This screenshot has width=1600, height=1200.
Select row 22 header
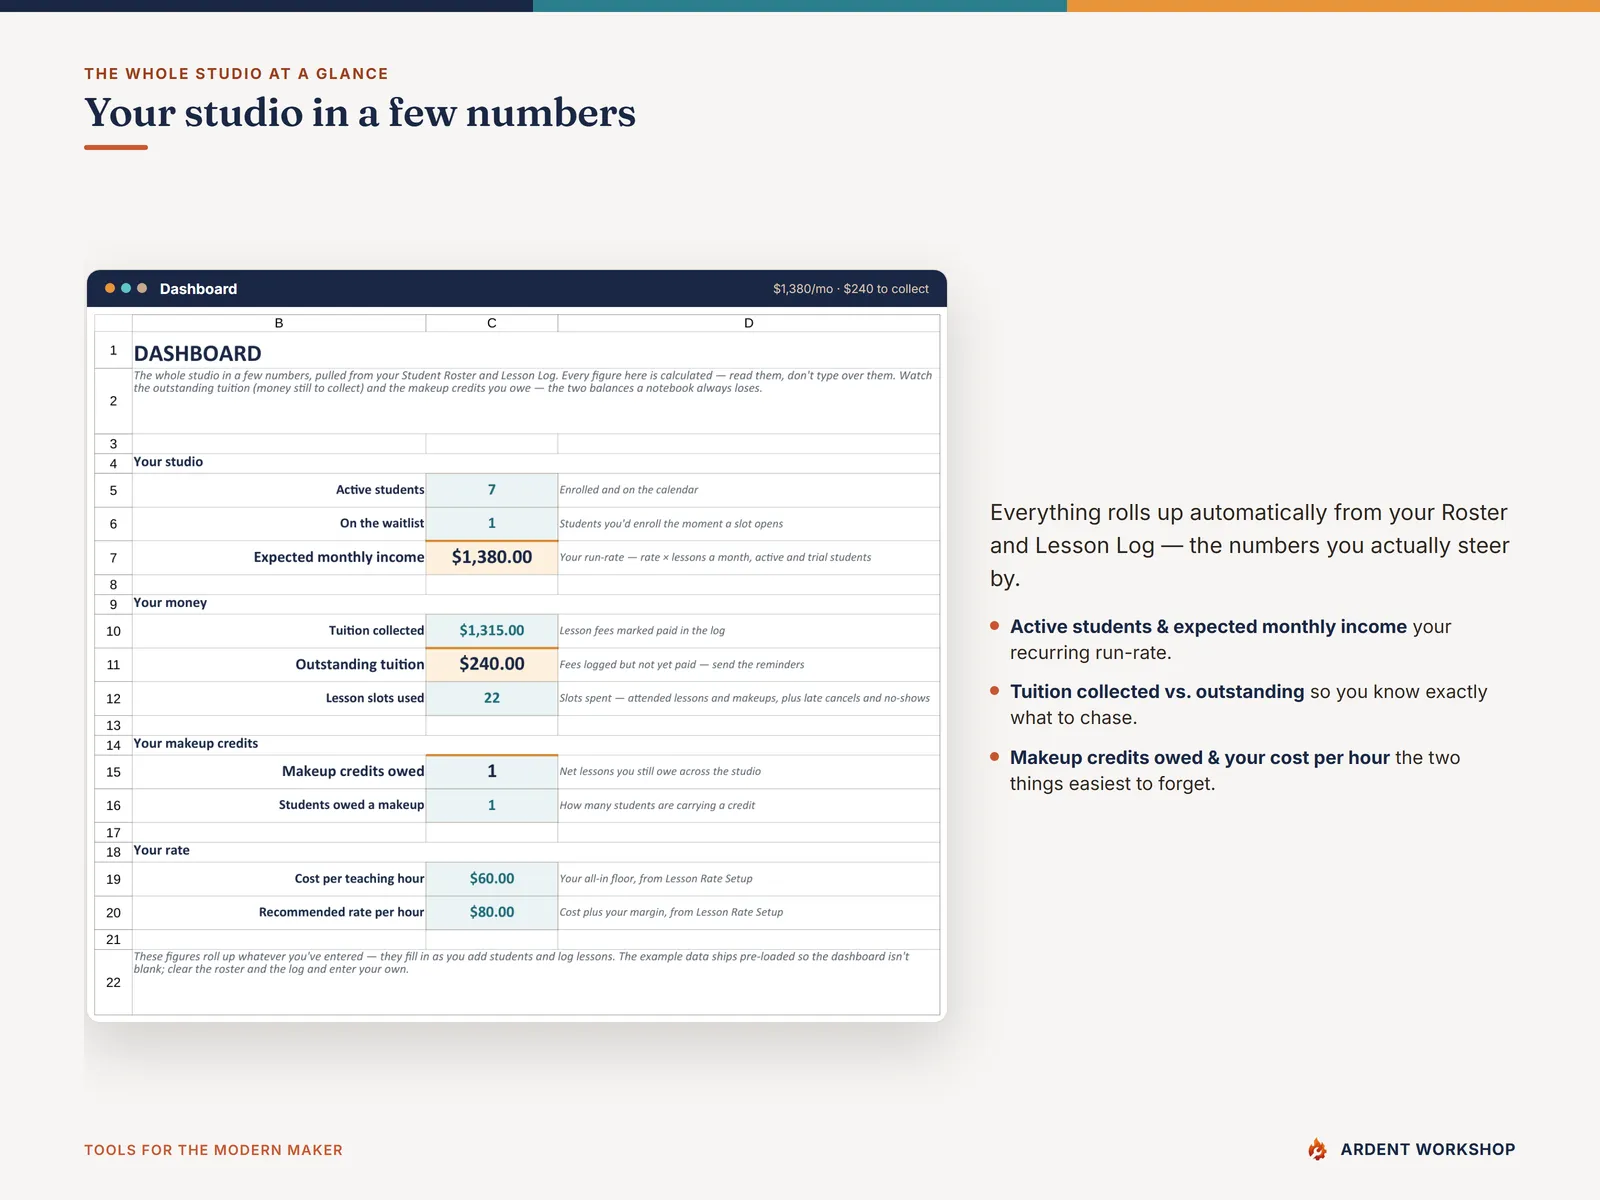(113, 982)
